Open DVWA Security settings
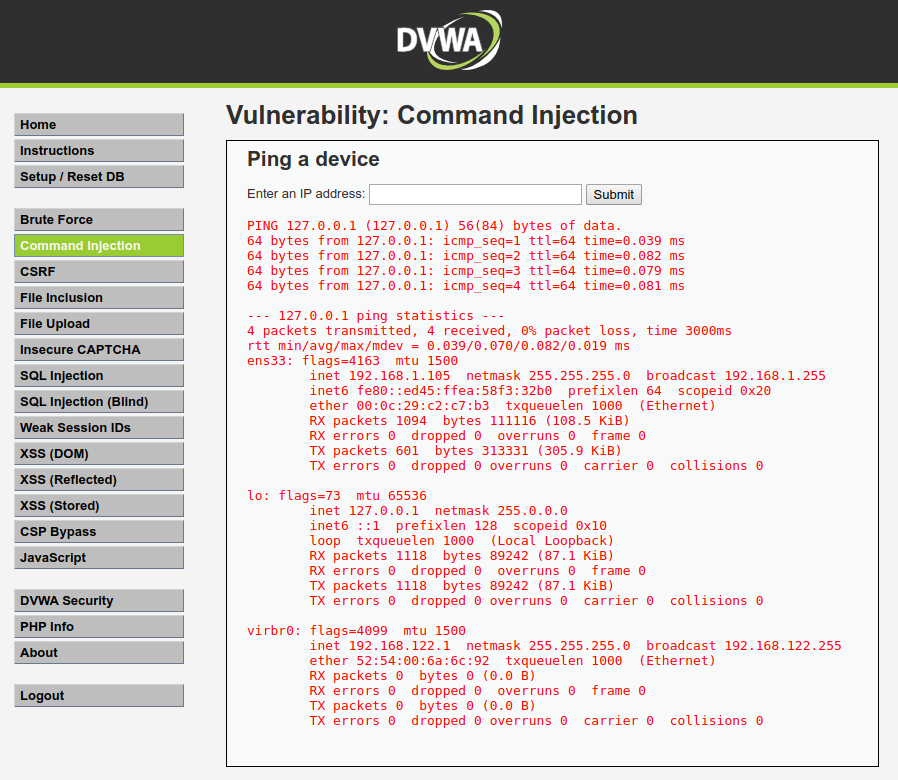Screen dimensions: 898x780 (x=99, y=601)
